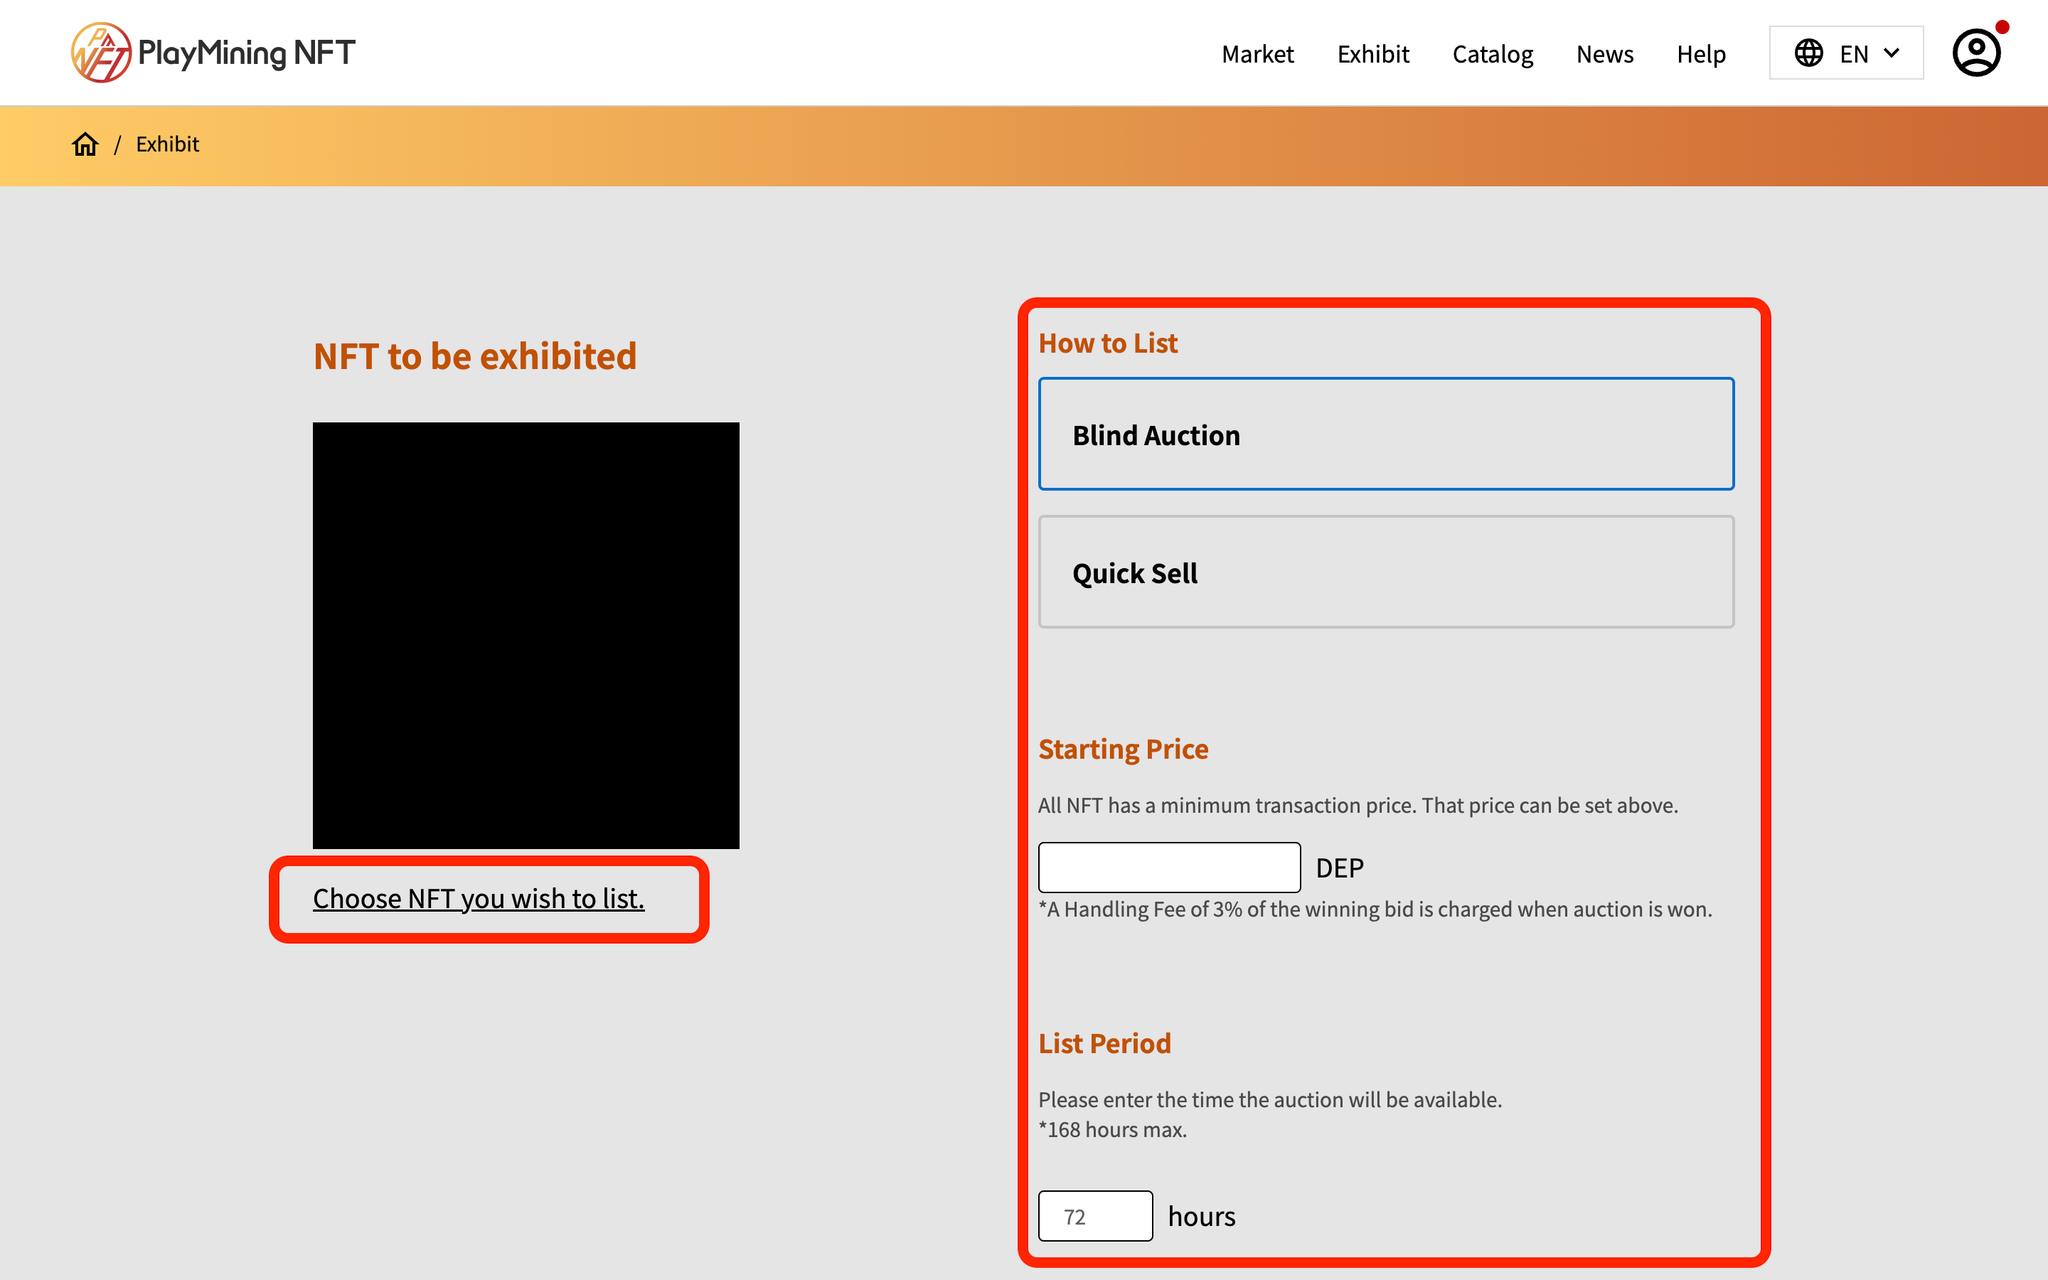Click the Exhibit breadcrumb link
The height and width of the screenshot is (1280, 2048).
[167, 144]
